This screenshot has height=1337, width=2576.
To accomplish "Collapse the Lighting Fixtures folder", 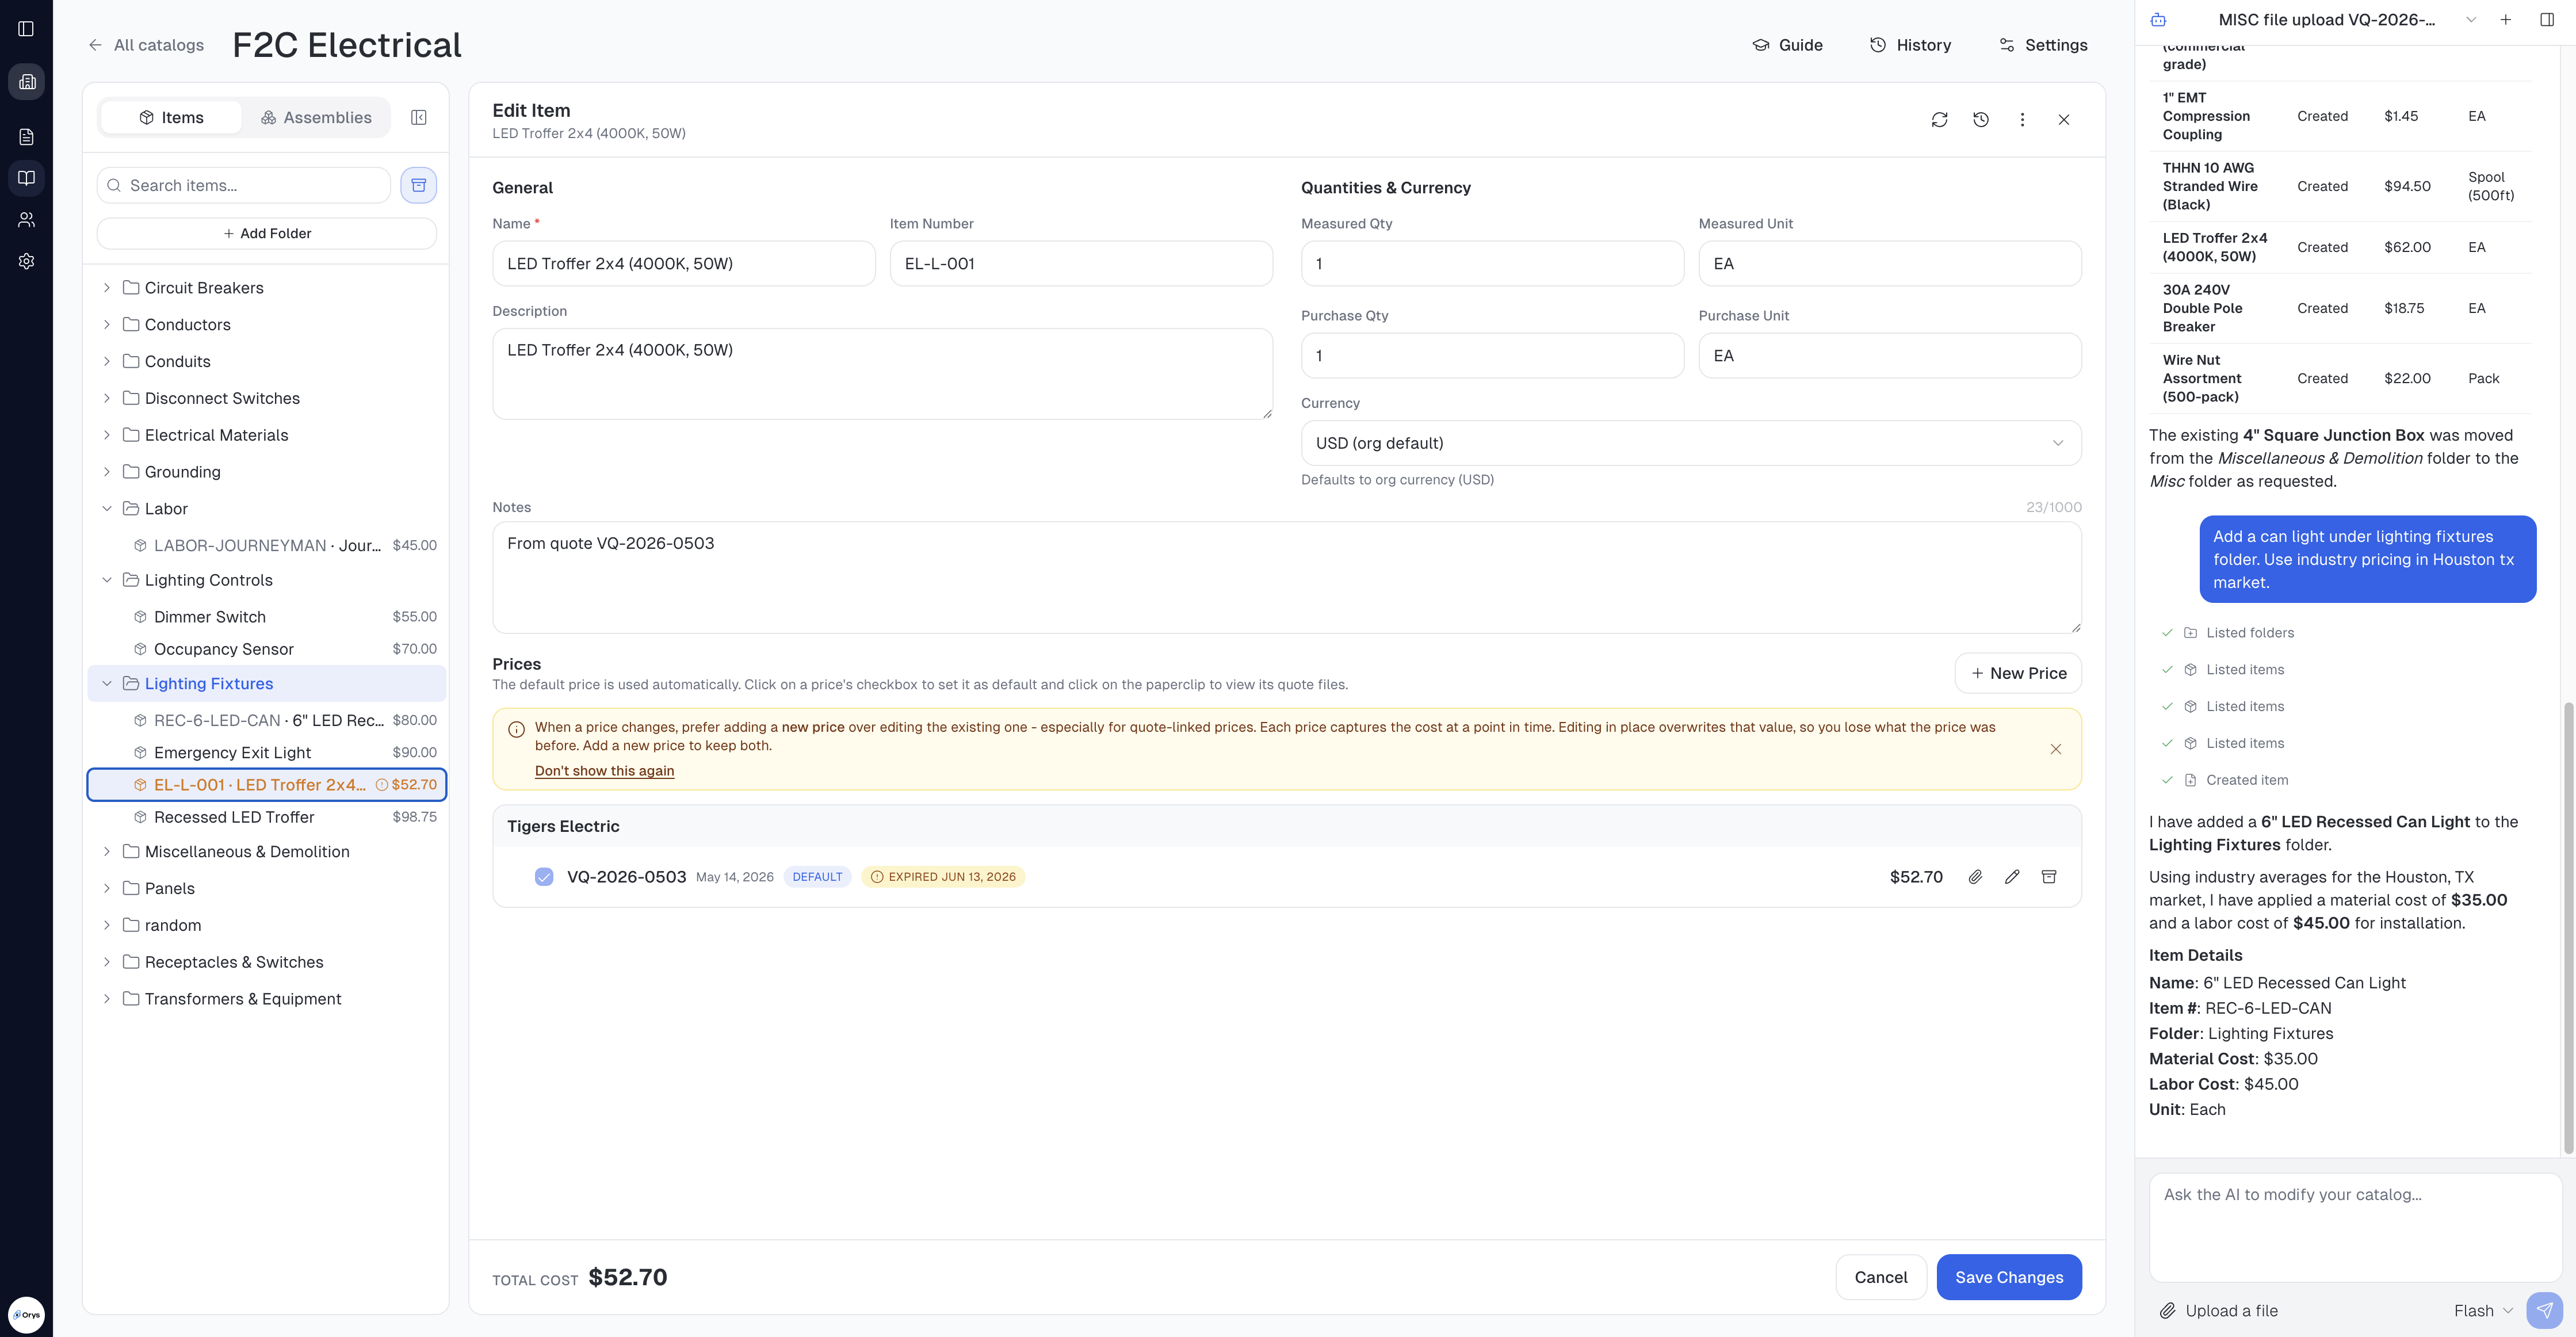I will tap(107, 684).
